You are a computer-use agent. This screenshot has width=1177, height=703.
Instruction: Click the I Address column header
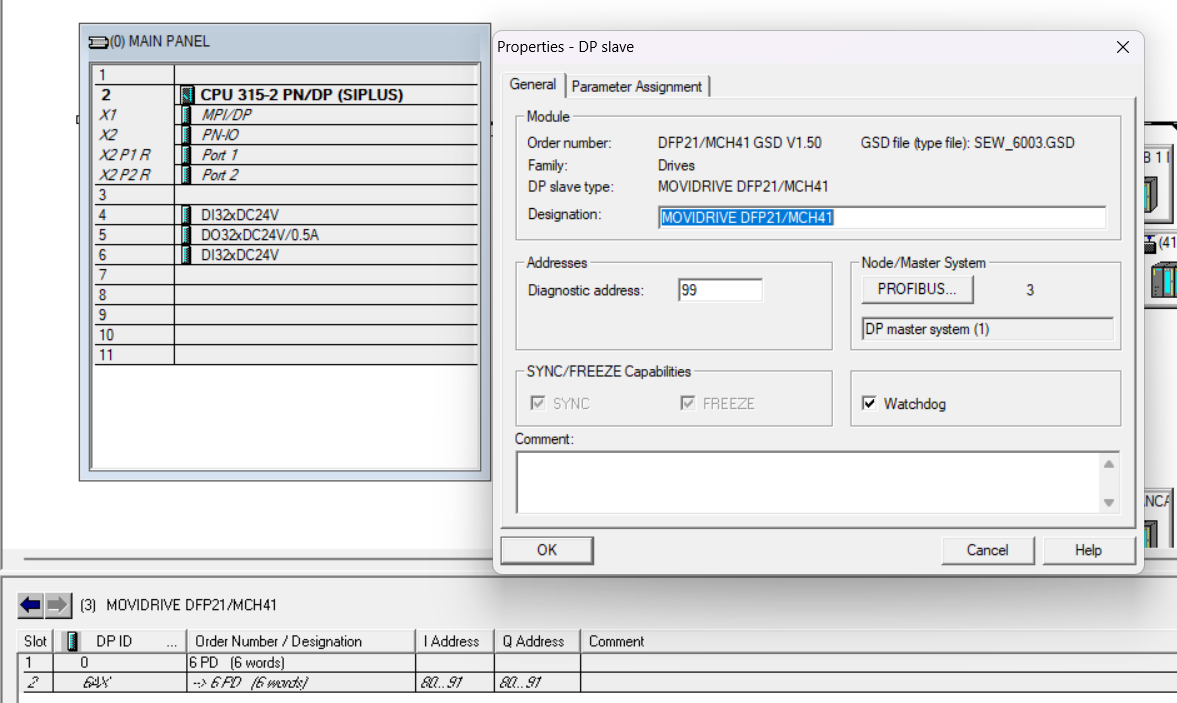(455, 641)
